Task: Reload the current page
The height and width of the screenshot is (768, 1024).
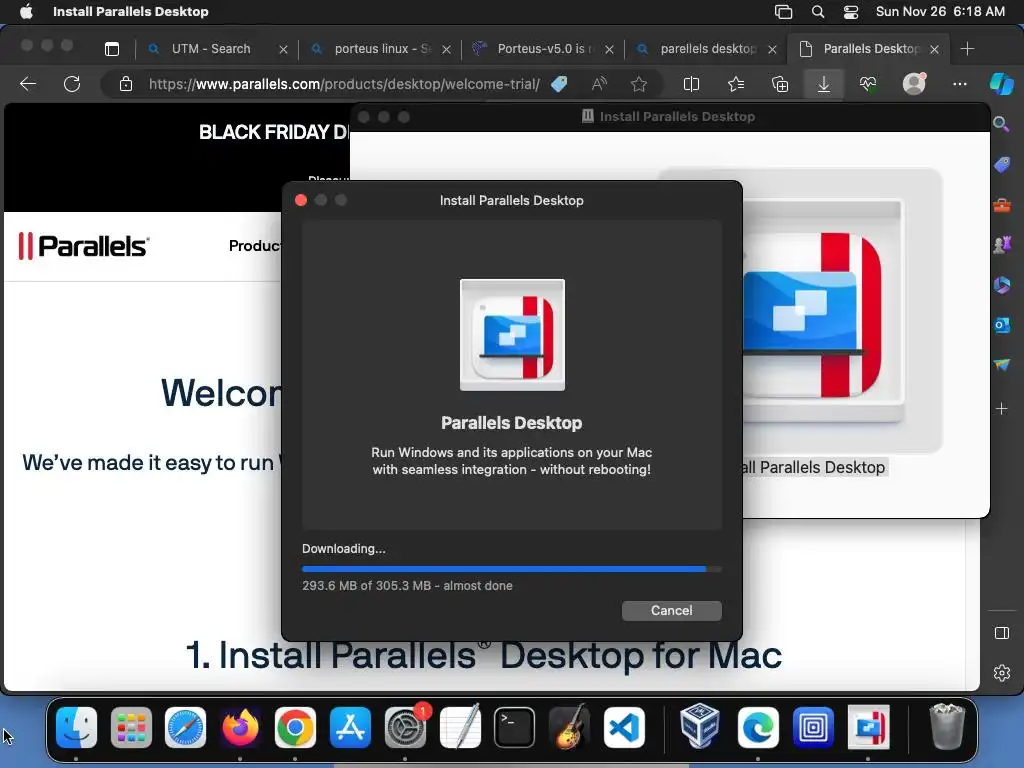Action: tap(72, 84)
